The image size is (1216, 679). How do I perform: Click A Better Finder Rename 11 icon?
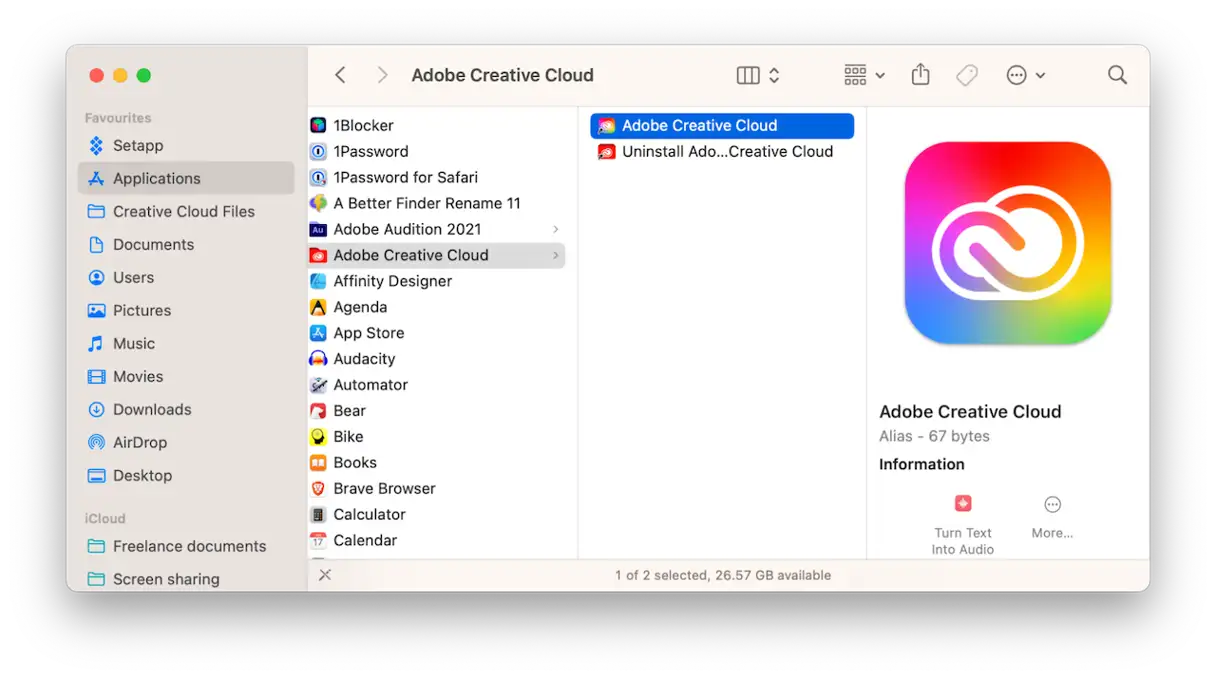pos(318,203)
